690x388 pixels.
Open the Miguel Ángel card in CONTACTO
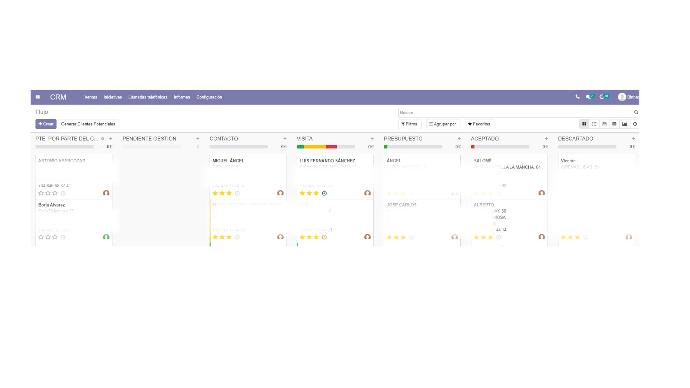pos(248,177)
